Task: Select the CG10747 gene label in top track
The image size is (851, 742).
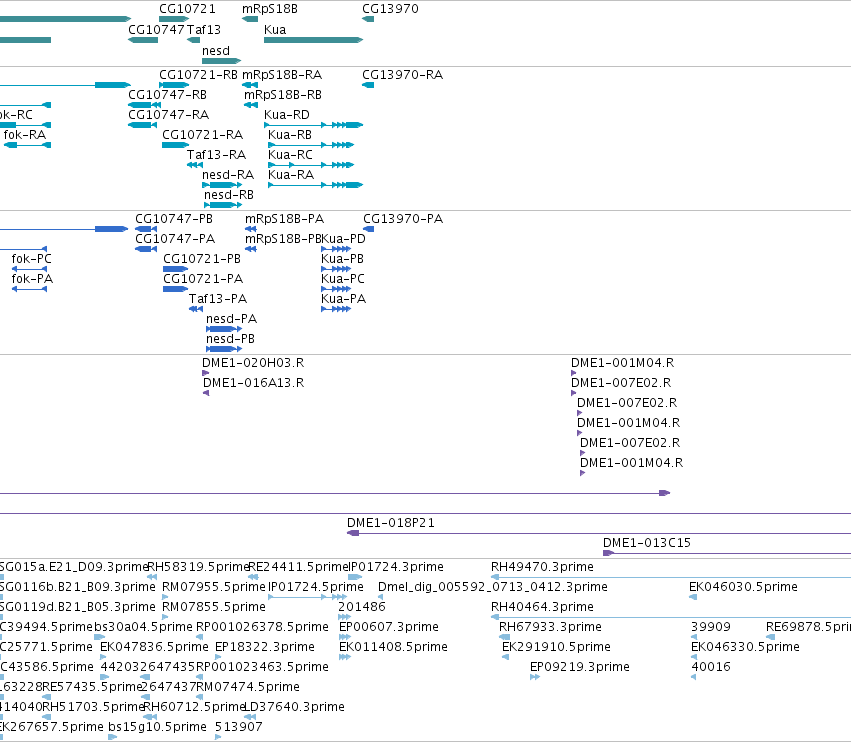Action: [x=156, y=30]
